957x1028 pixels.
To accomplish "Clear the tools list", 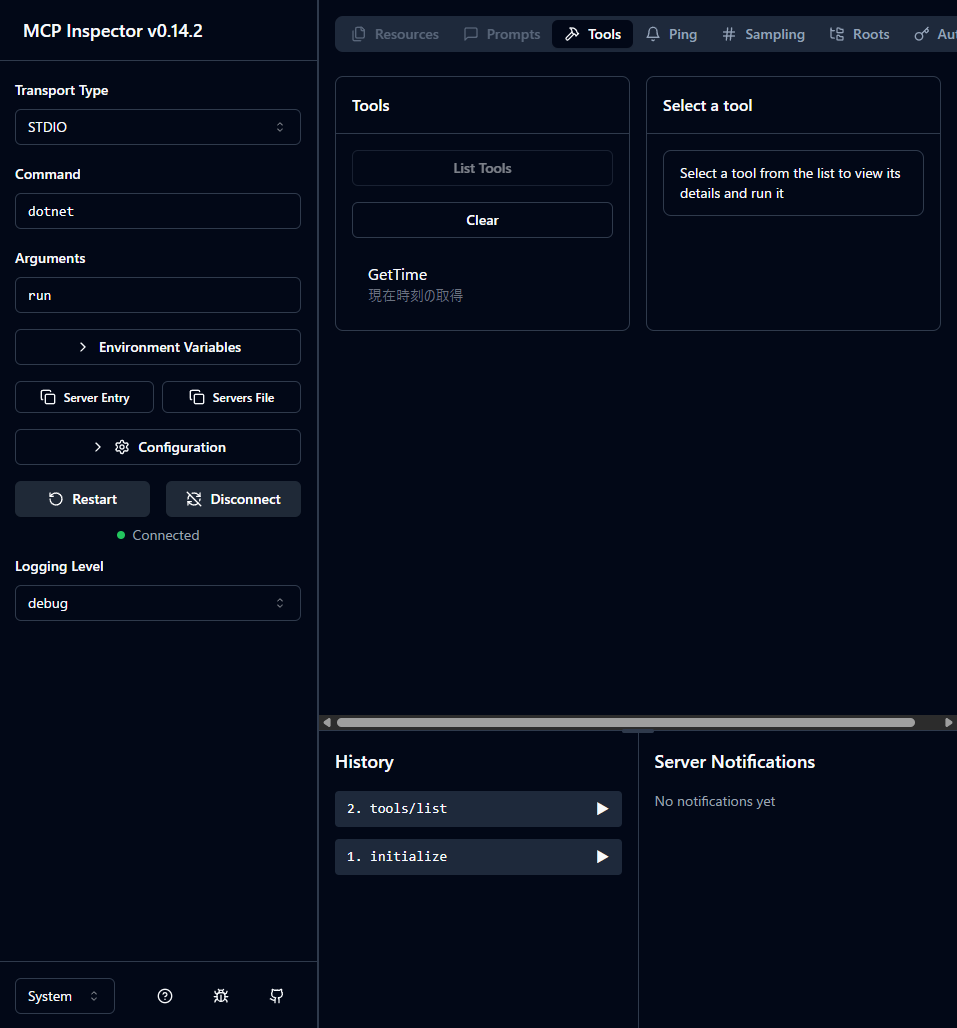I will pyautogui.click(x=482, y=220).
